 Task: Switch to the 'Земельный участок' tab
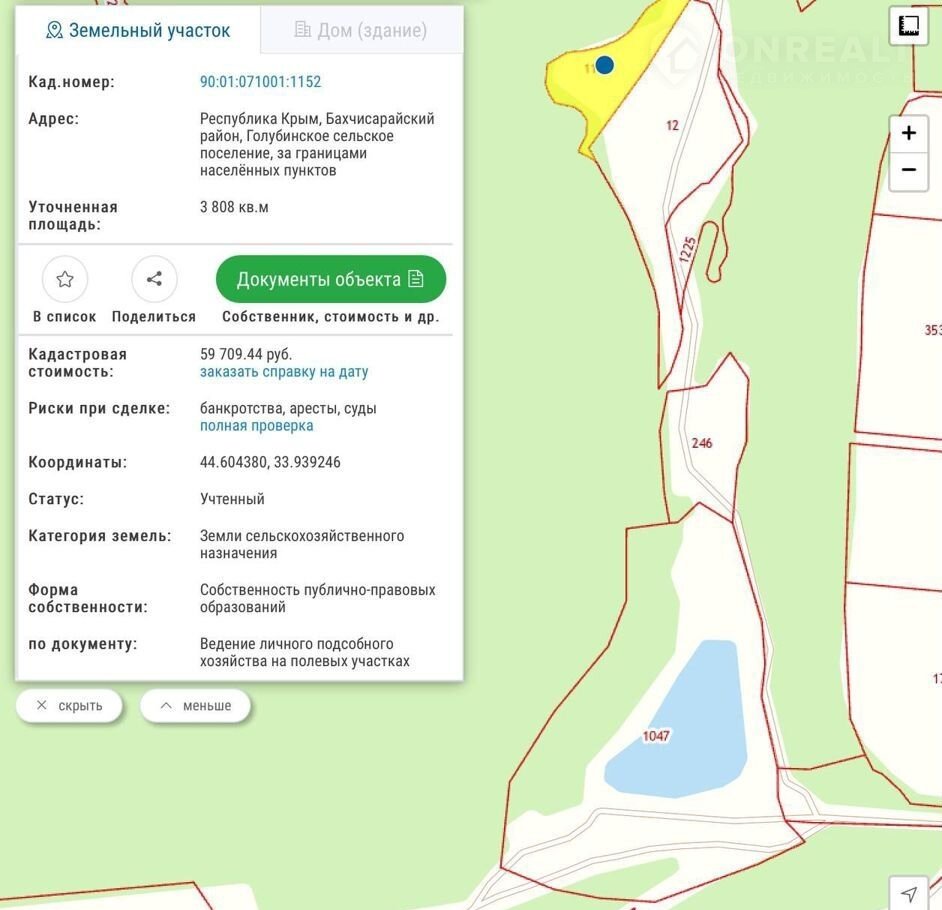click(x=138, y=30)
